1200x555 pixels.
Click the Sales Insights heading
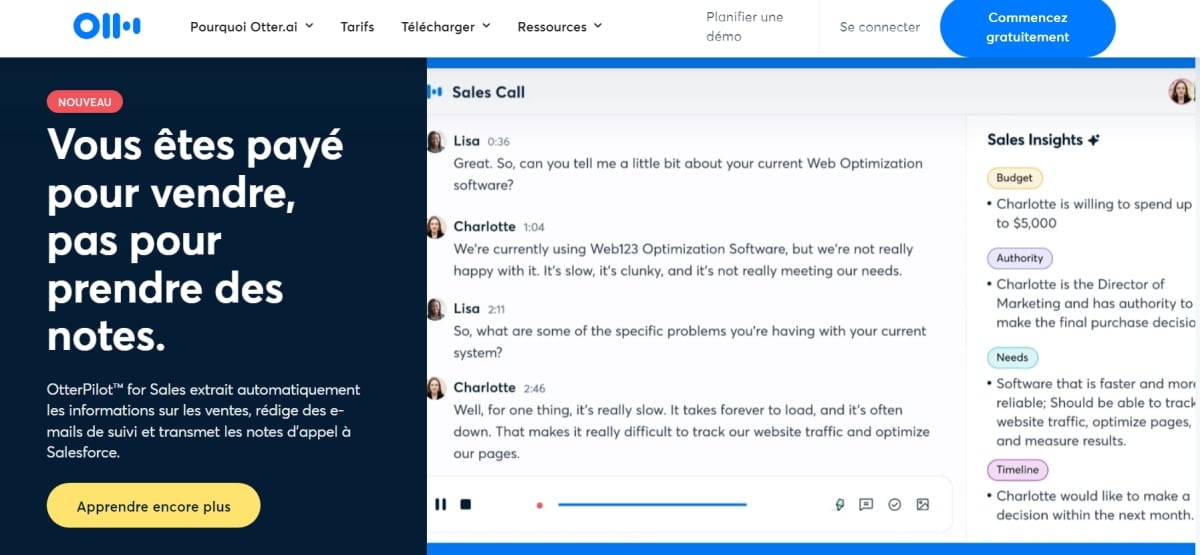coord(1035,140)
